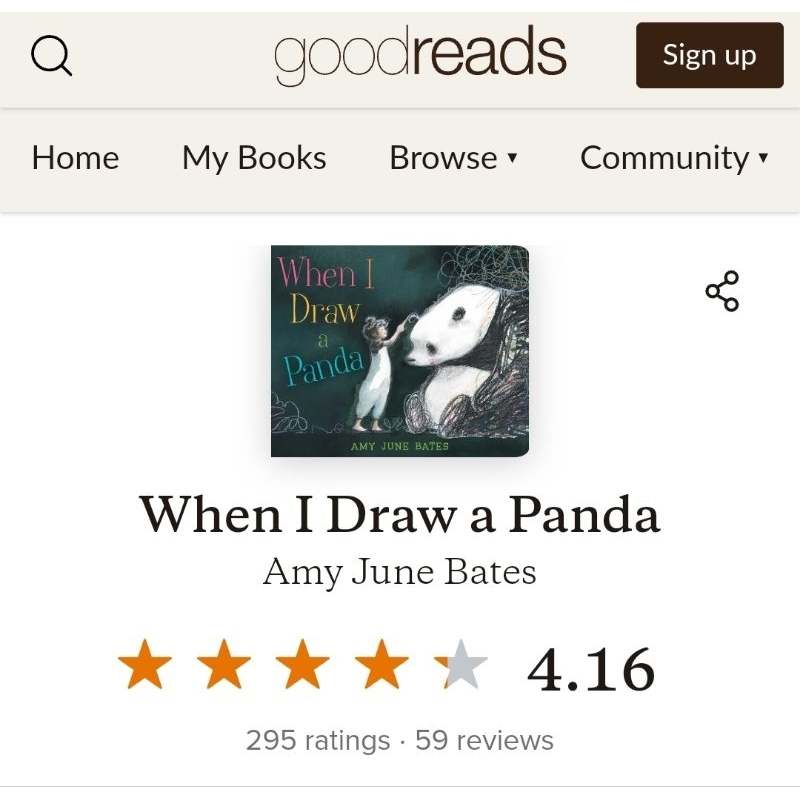This screenshot has width=800, height=800.
Task: Go to the Home tab
Action: [x=75, y=158]
